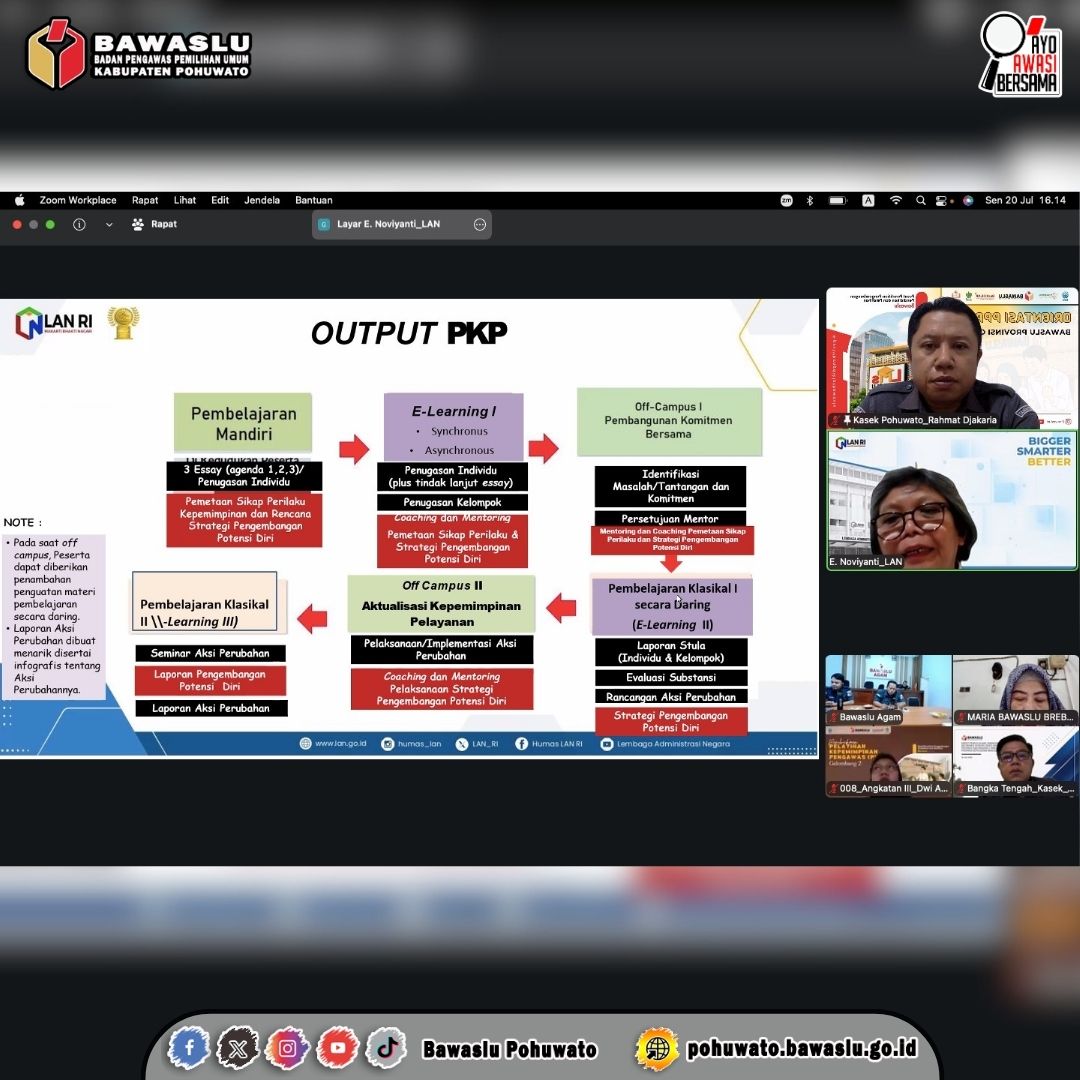Viewport: 1080px width, 1080px height.
Task: Open Spotlight search magnifier
Action: pos(920,200)
